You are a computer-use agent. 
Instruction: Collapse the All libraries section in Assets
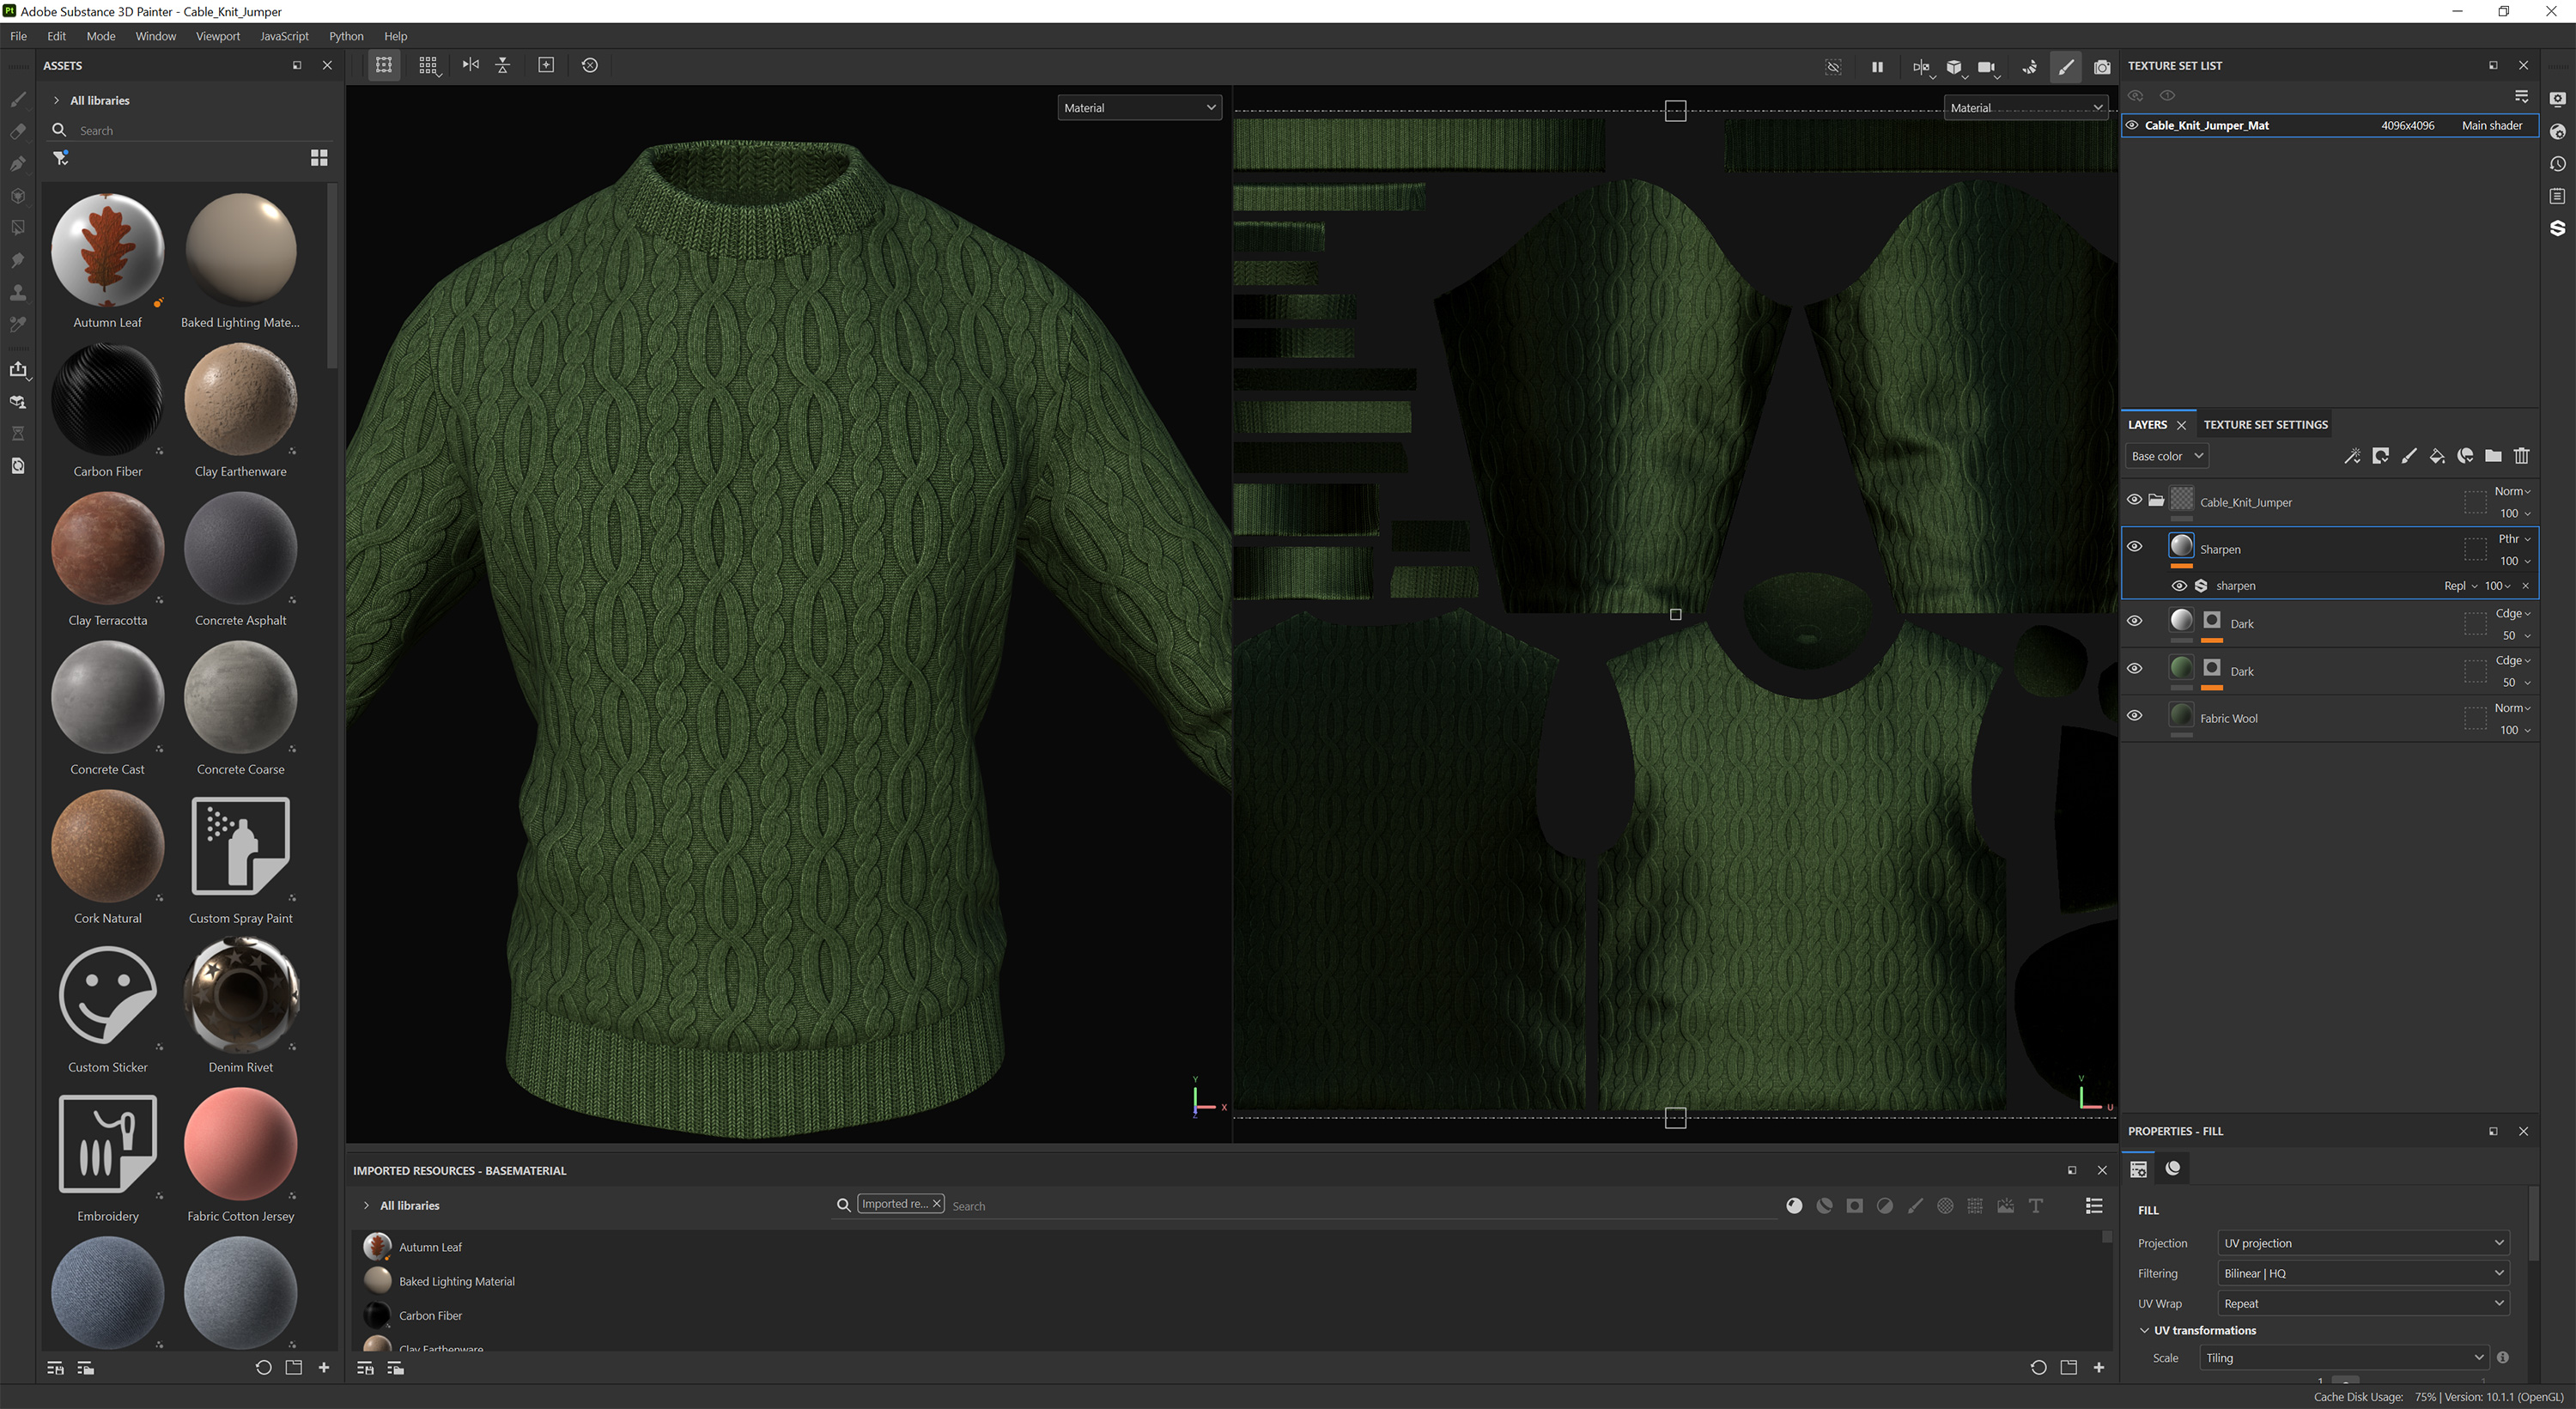[57, 100]
